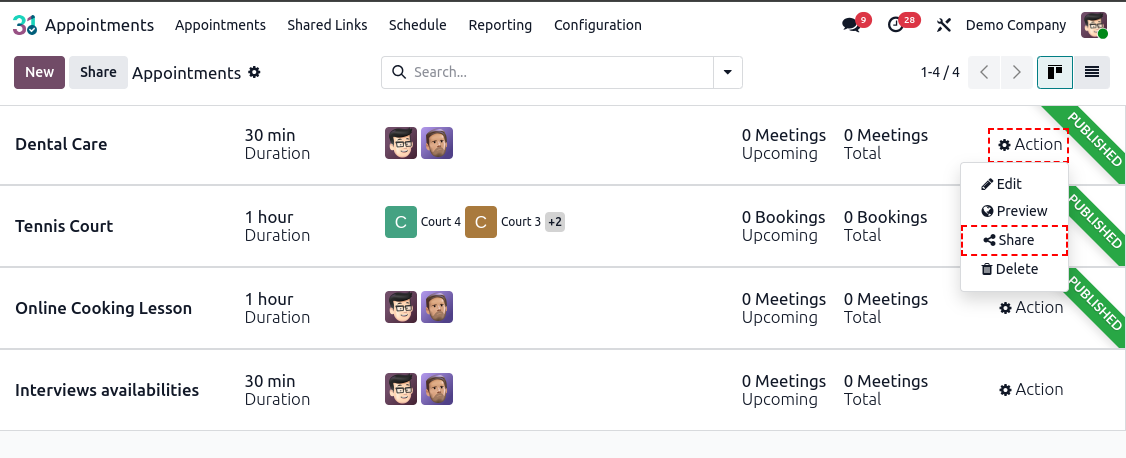The height and width of the screenshot is (458, 1126).
Task: Open the messages chat icon
Action: [x=852, y=25]
